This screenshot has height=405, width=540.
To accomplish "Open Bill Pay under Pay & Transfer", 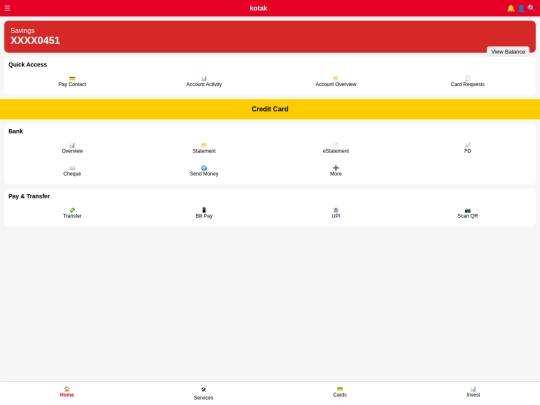I will pos(204,213).
